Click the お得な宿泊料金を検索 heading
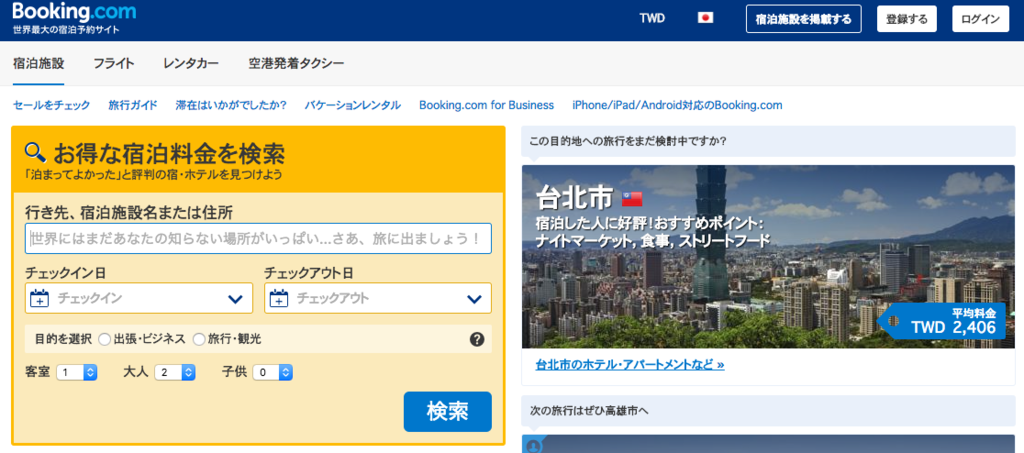Image resolution: width=1024 pixels, height=453 pixels. tap(168, 153)
